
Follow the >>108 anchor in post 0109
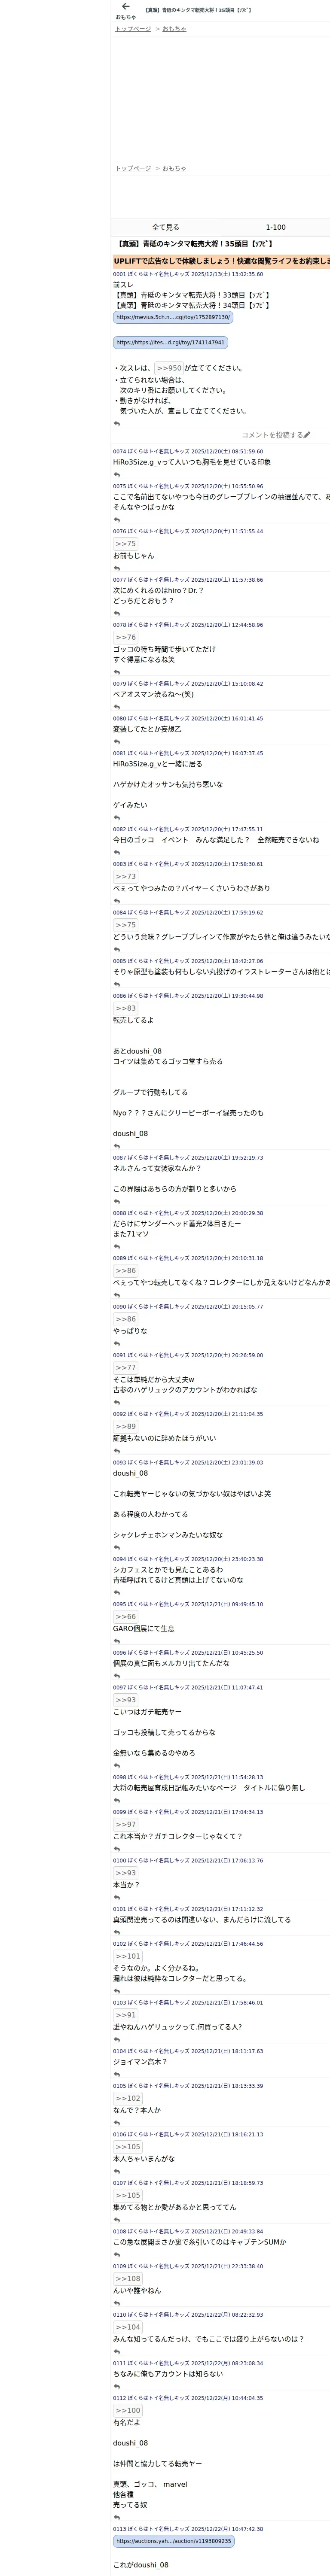[128, 2278]
